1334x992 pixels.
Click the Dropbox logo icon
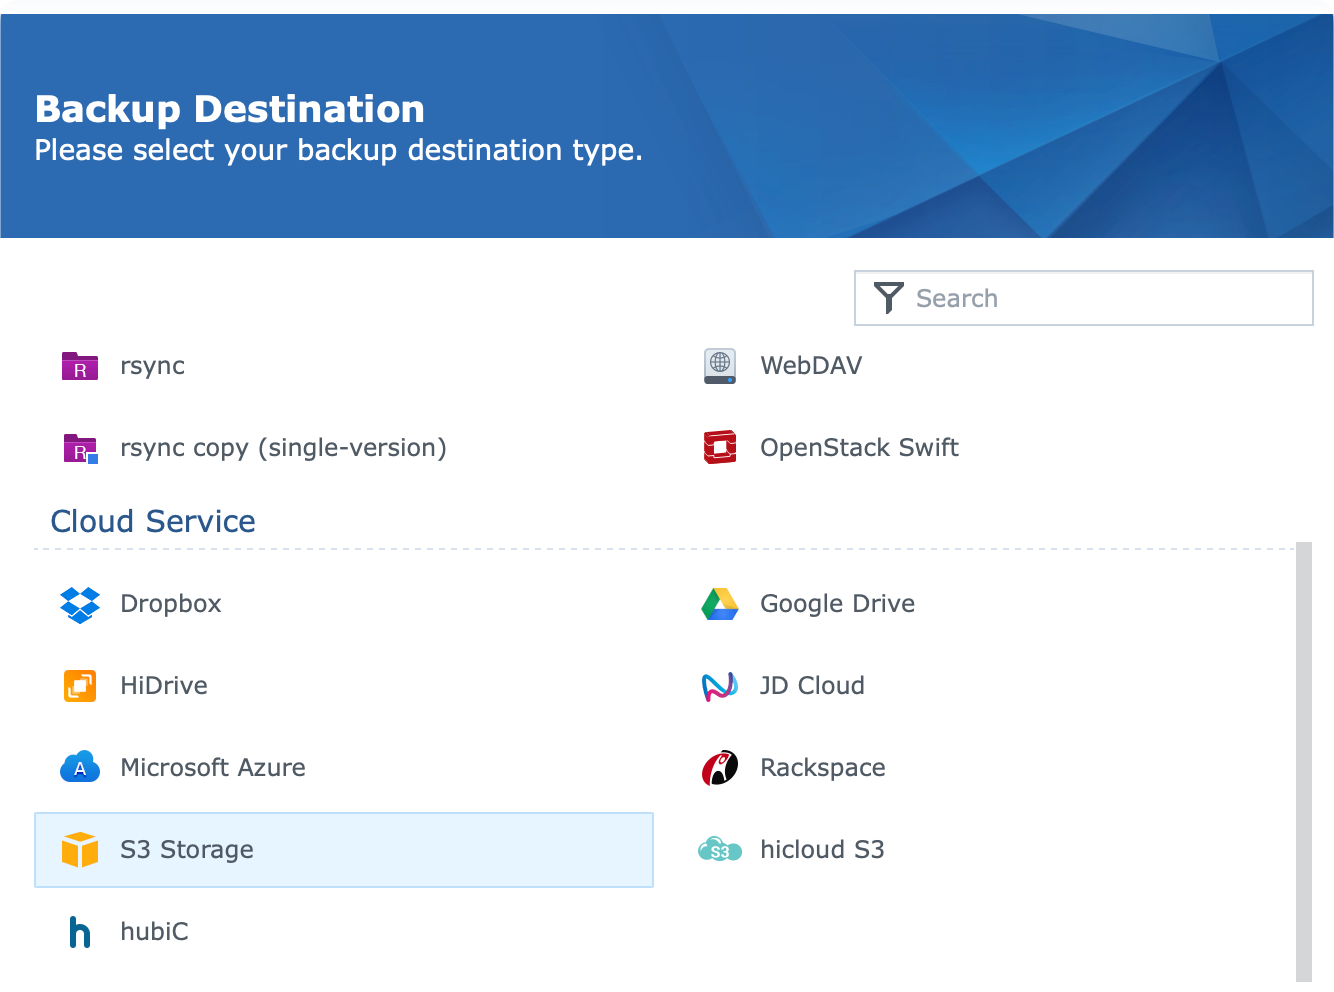tap(80, 604)
